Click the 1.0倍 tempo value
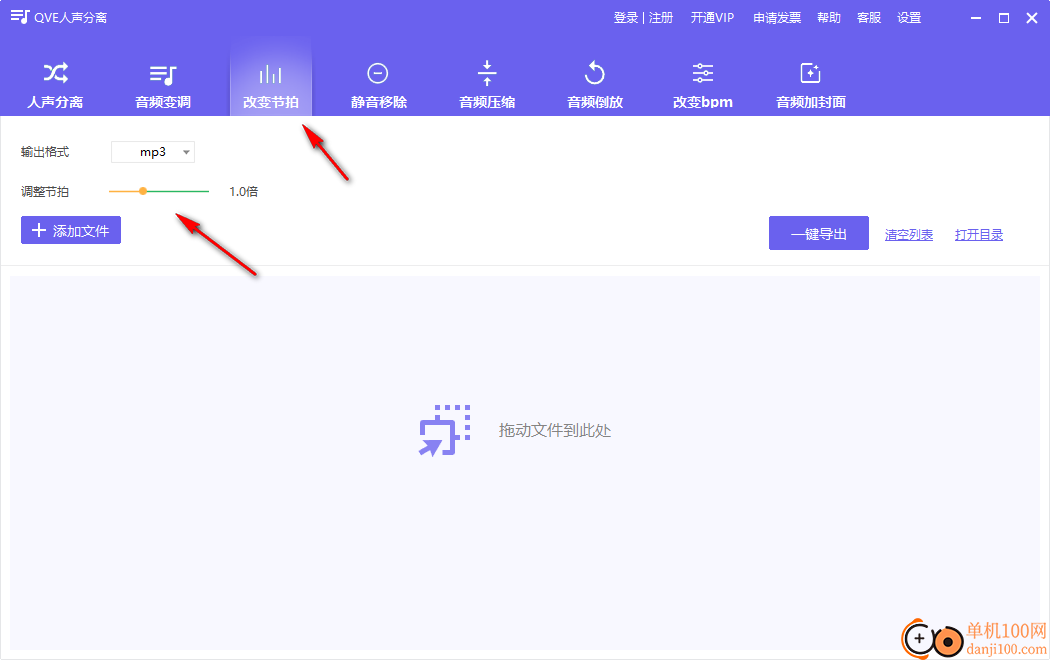Viewport: 1050px width, 660px height. (243, 191)
